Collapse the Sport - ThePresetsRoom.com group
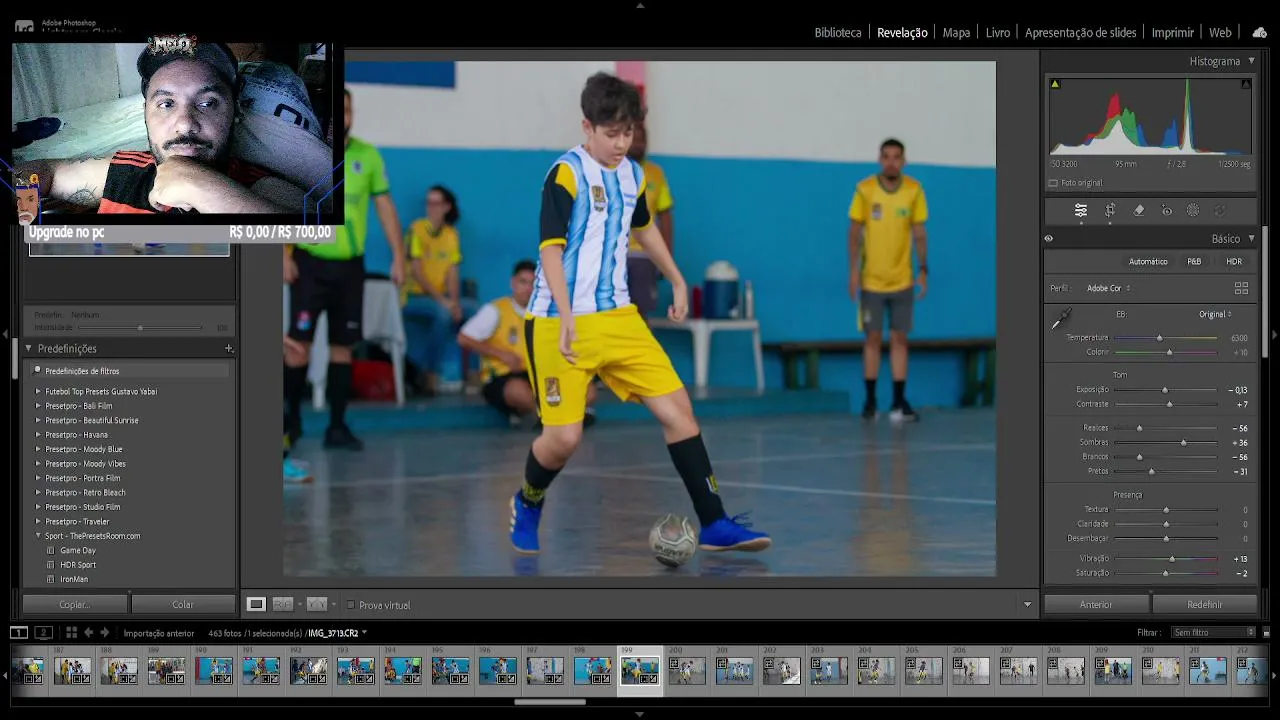This screenshot has width=1280, height=720. pos(38,536)
